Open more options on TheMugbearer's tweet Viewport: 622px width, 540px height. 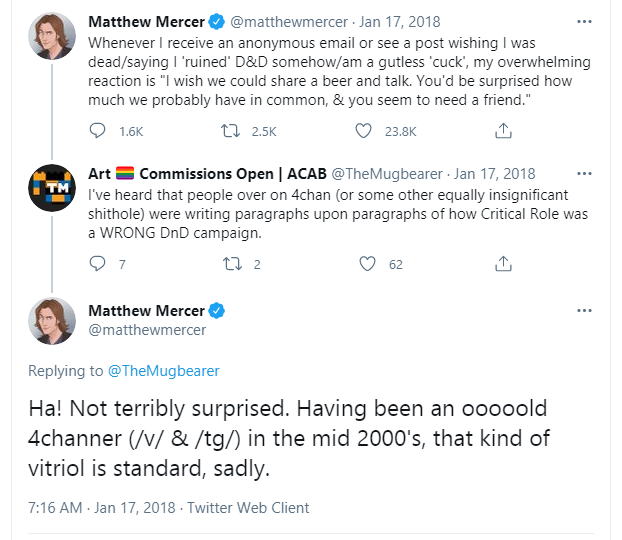point(585,174)
